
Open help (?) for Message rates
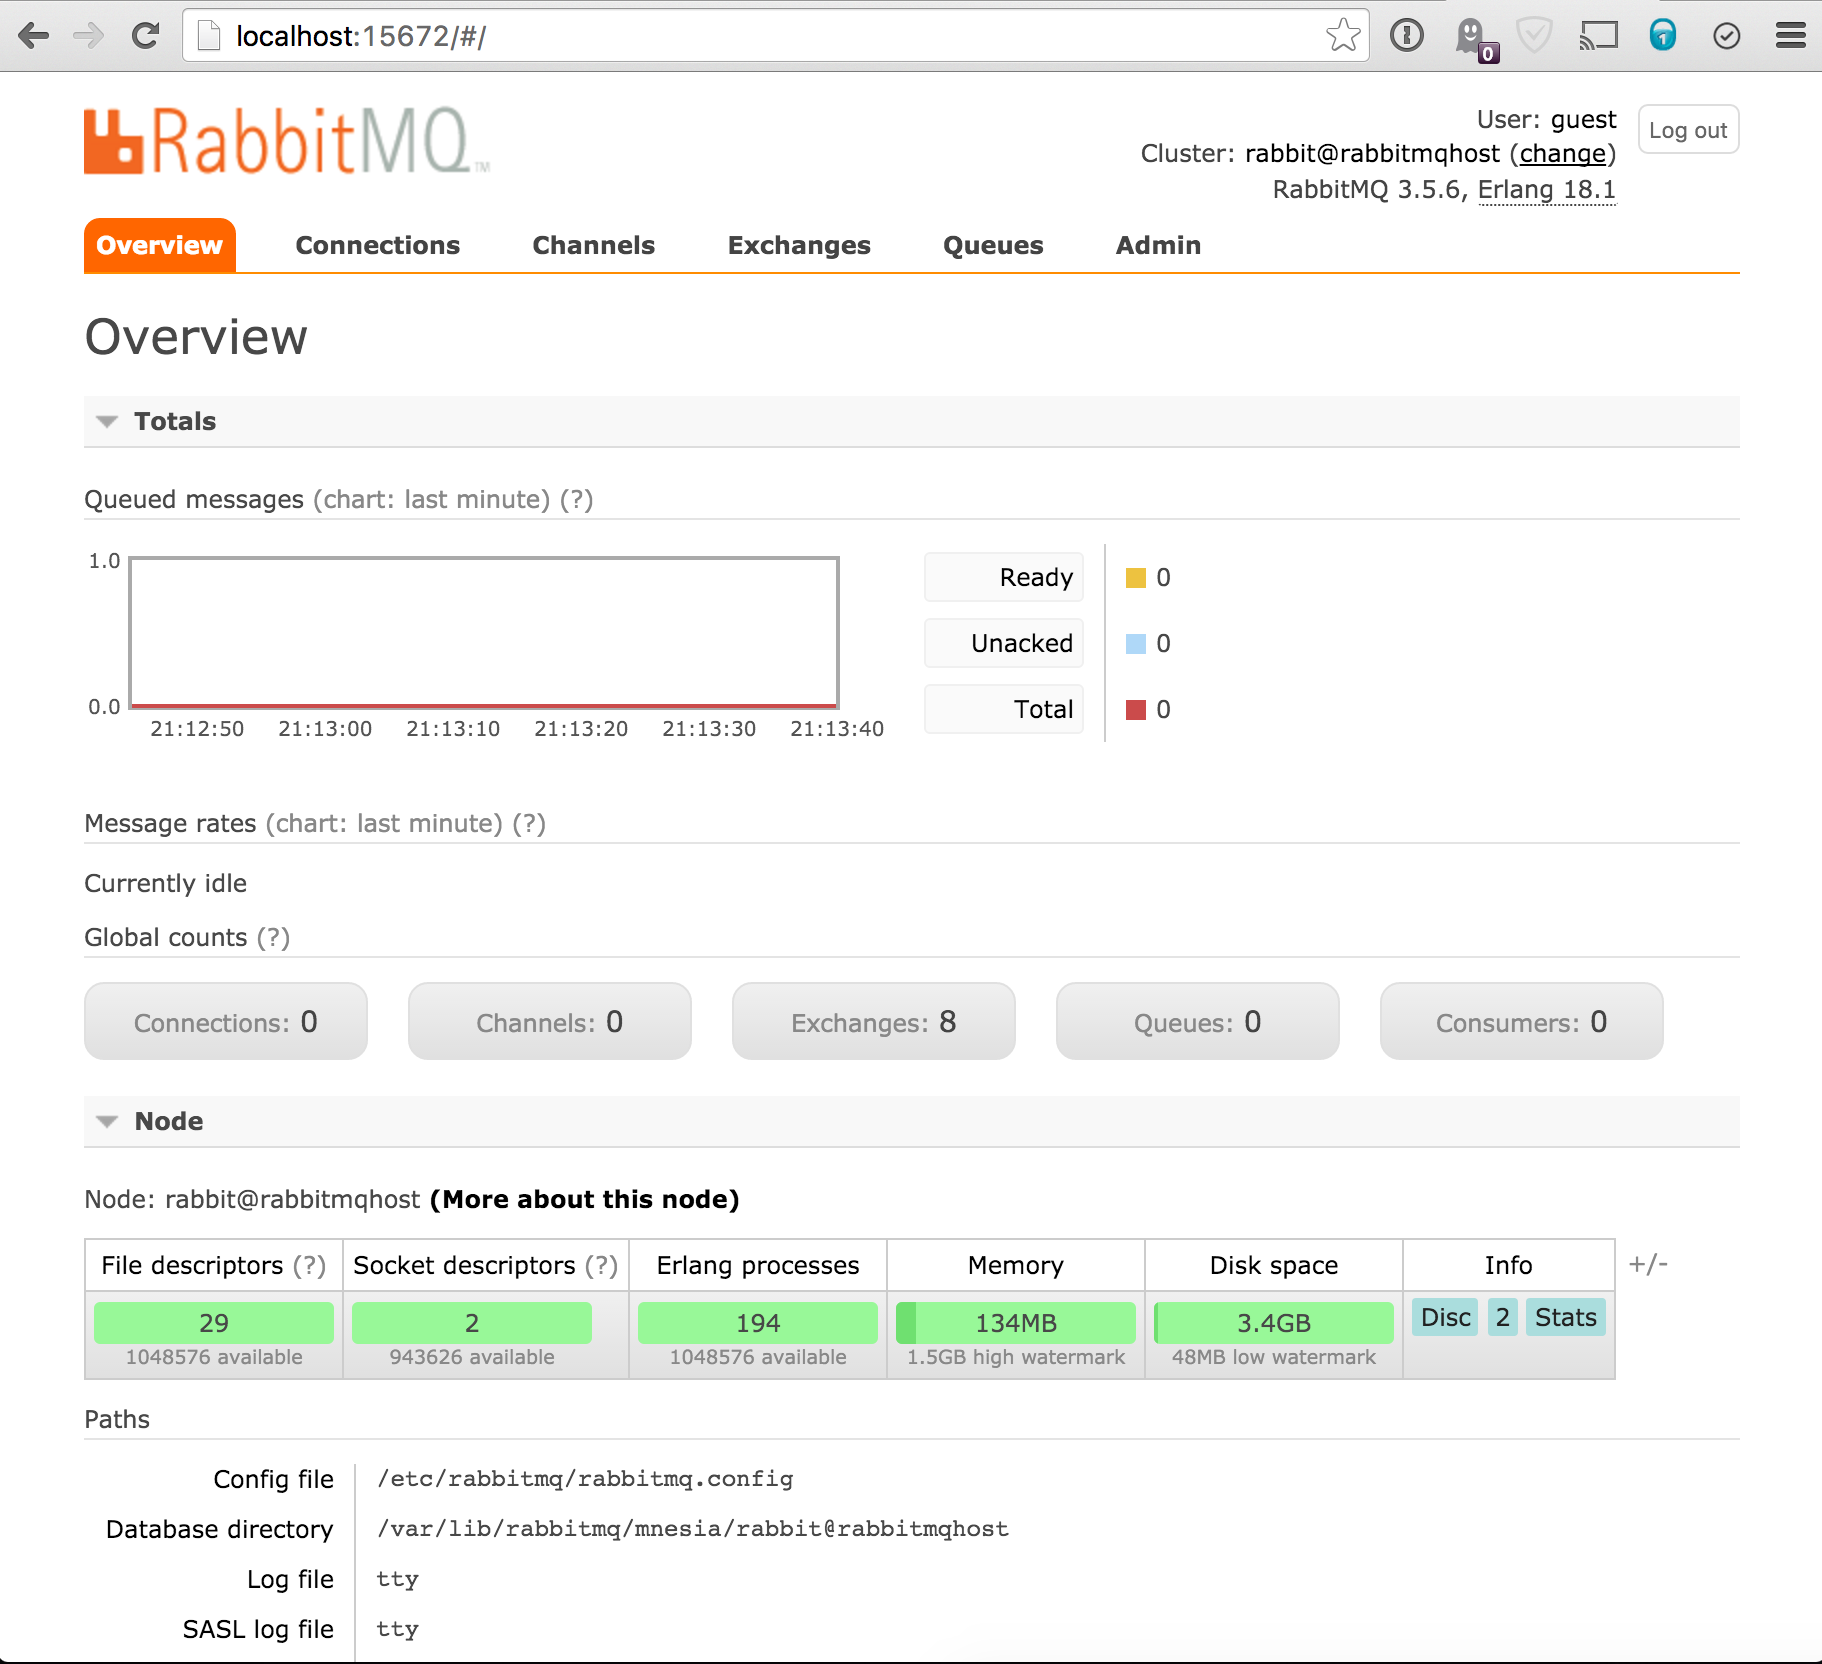pyautogui.click(x=529, y=823)
